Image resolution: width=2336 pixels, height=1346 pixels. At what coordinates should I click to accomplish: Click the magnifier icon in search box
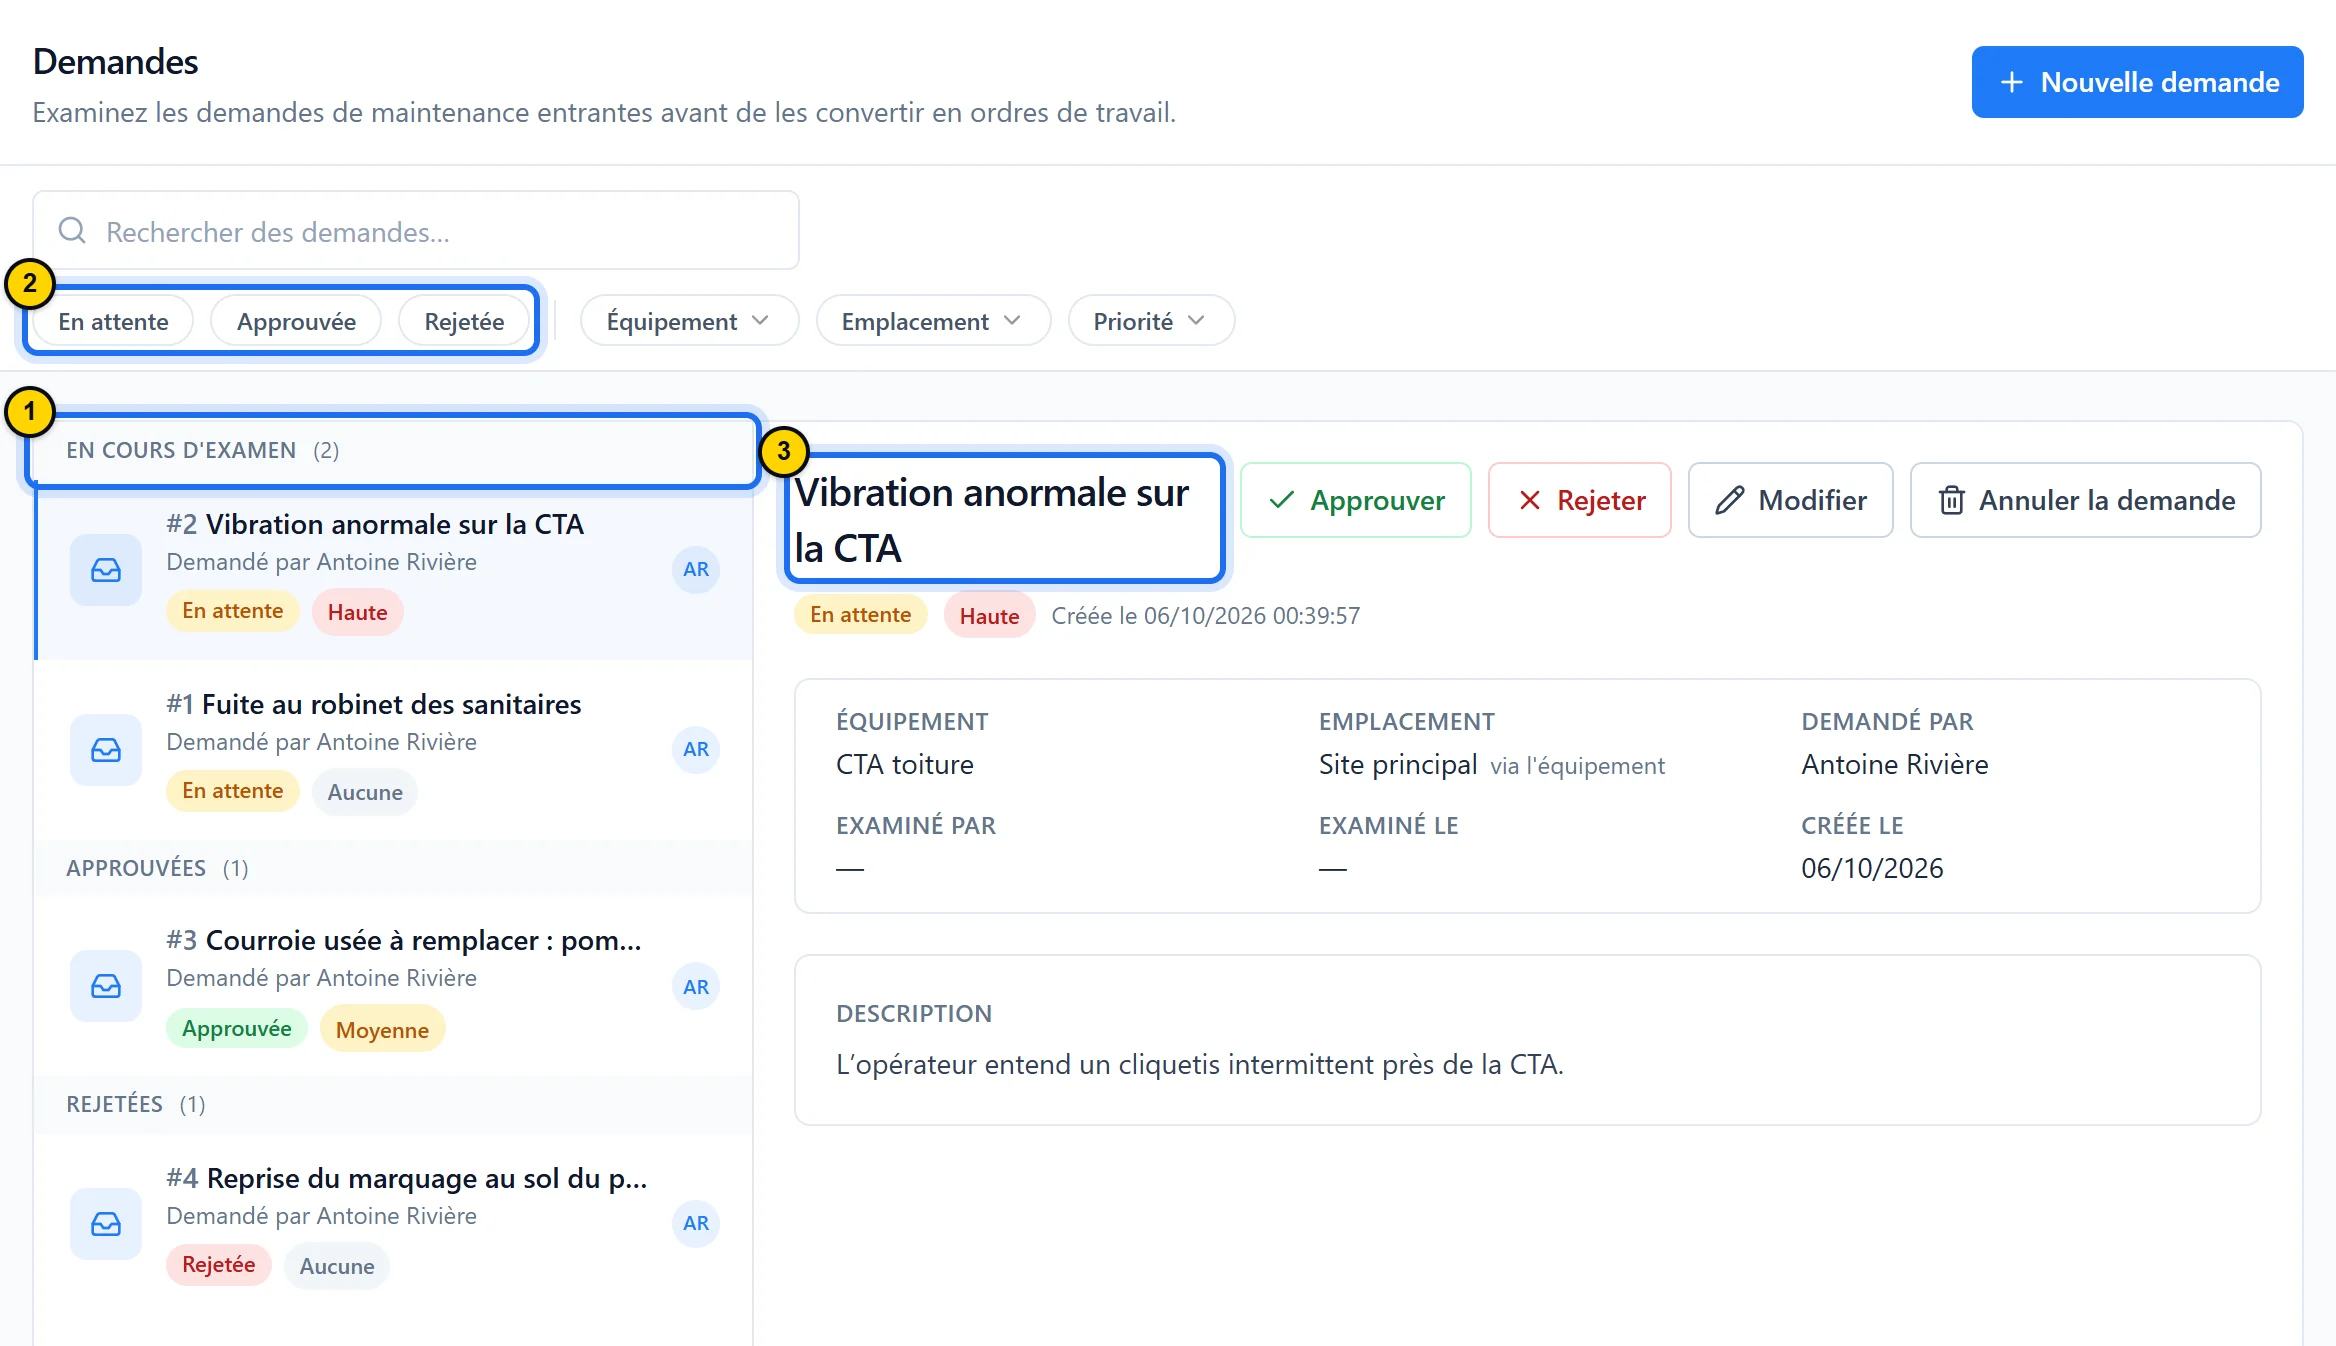click(x=72, y=231)
